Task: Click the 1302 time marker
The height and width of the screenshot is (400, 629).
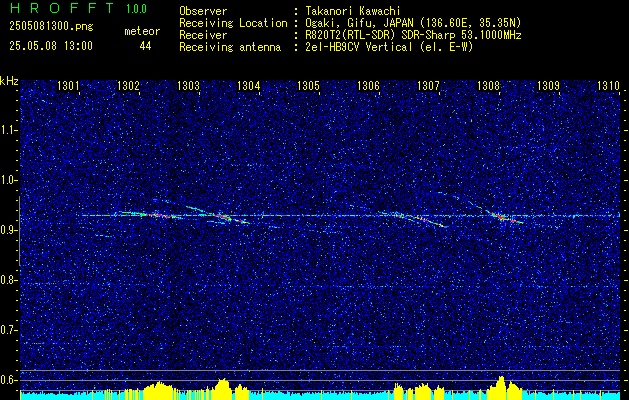Action: click(128, 85)
